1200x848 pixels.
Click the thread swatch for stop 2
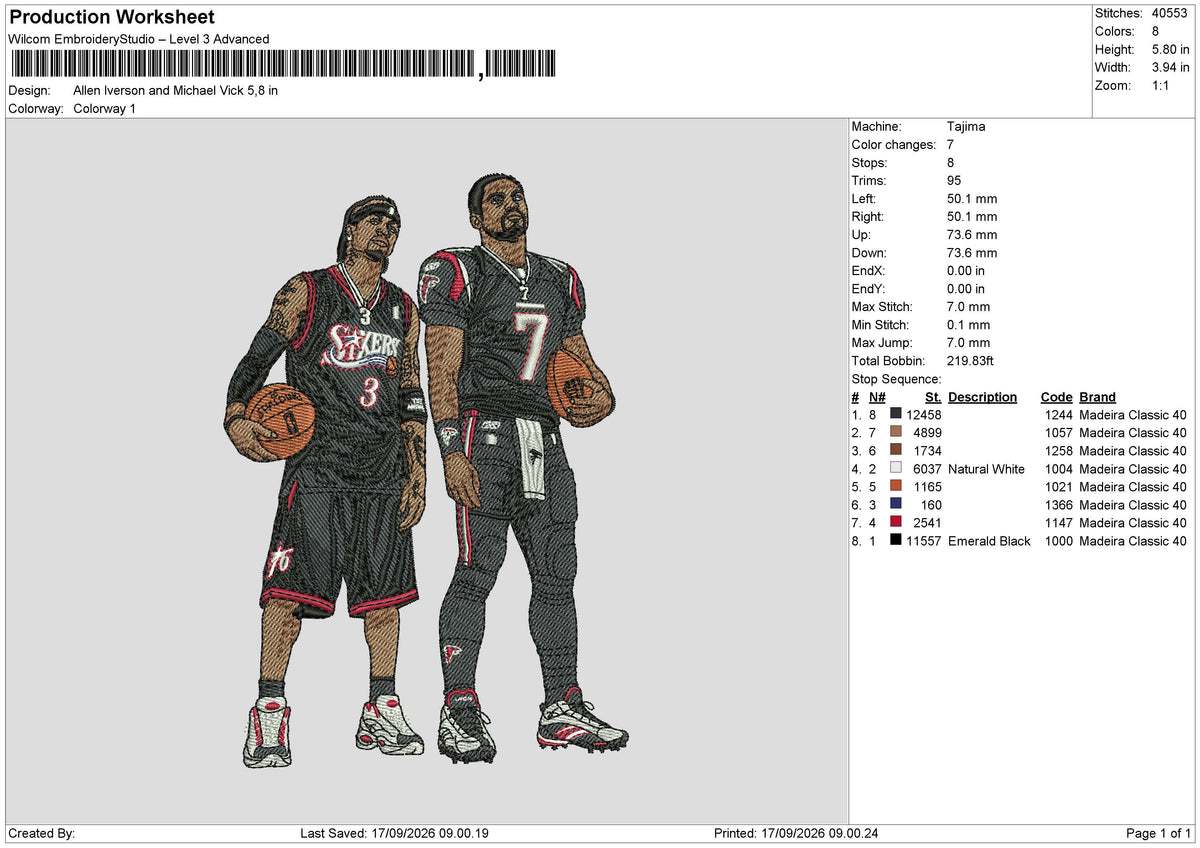pyautogui.click(x=896, y=432)
